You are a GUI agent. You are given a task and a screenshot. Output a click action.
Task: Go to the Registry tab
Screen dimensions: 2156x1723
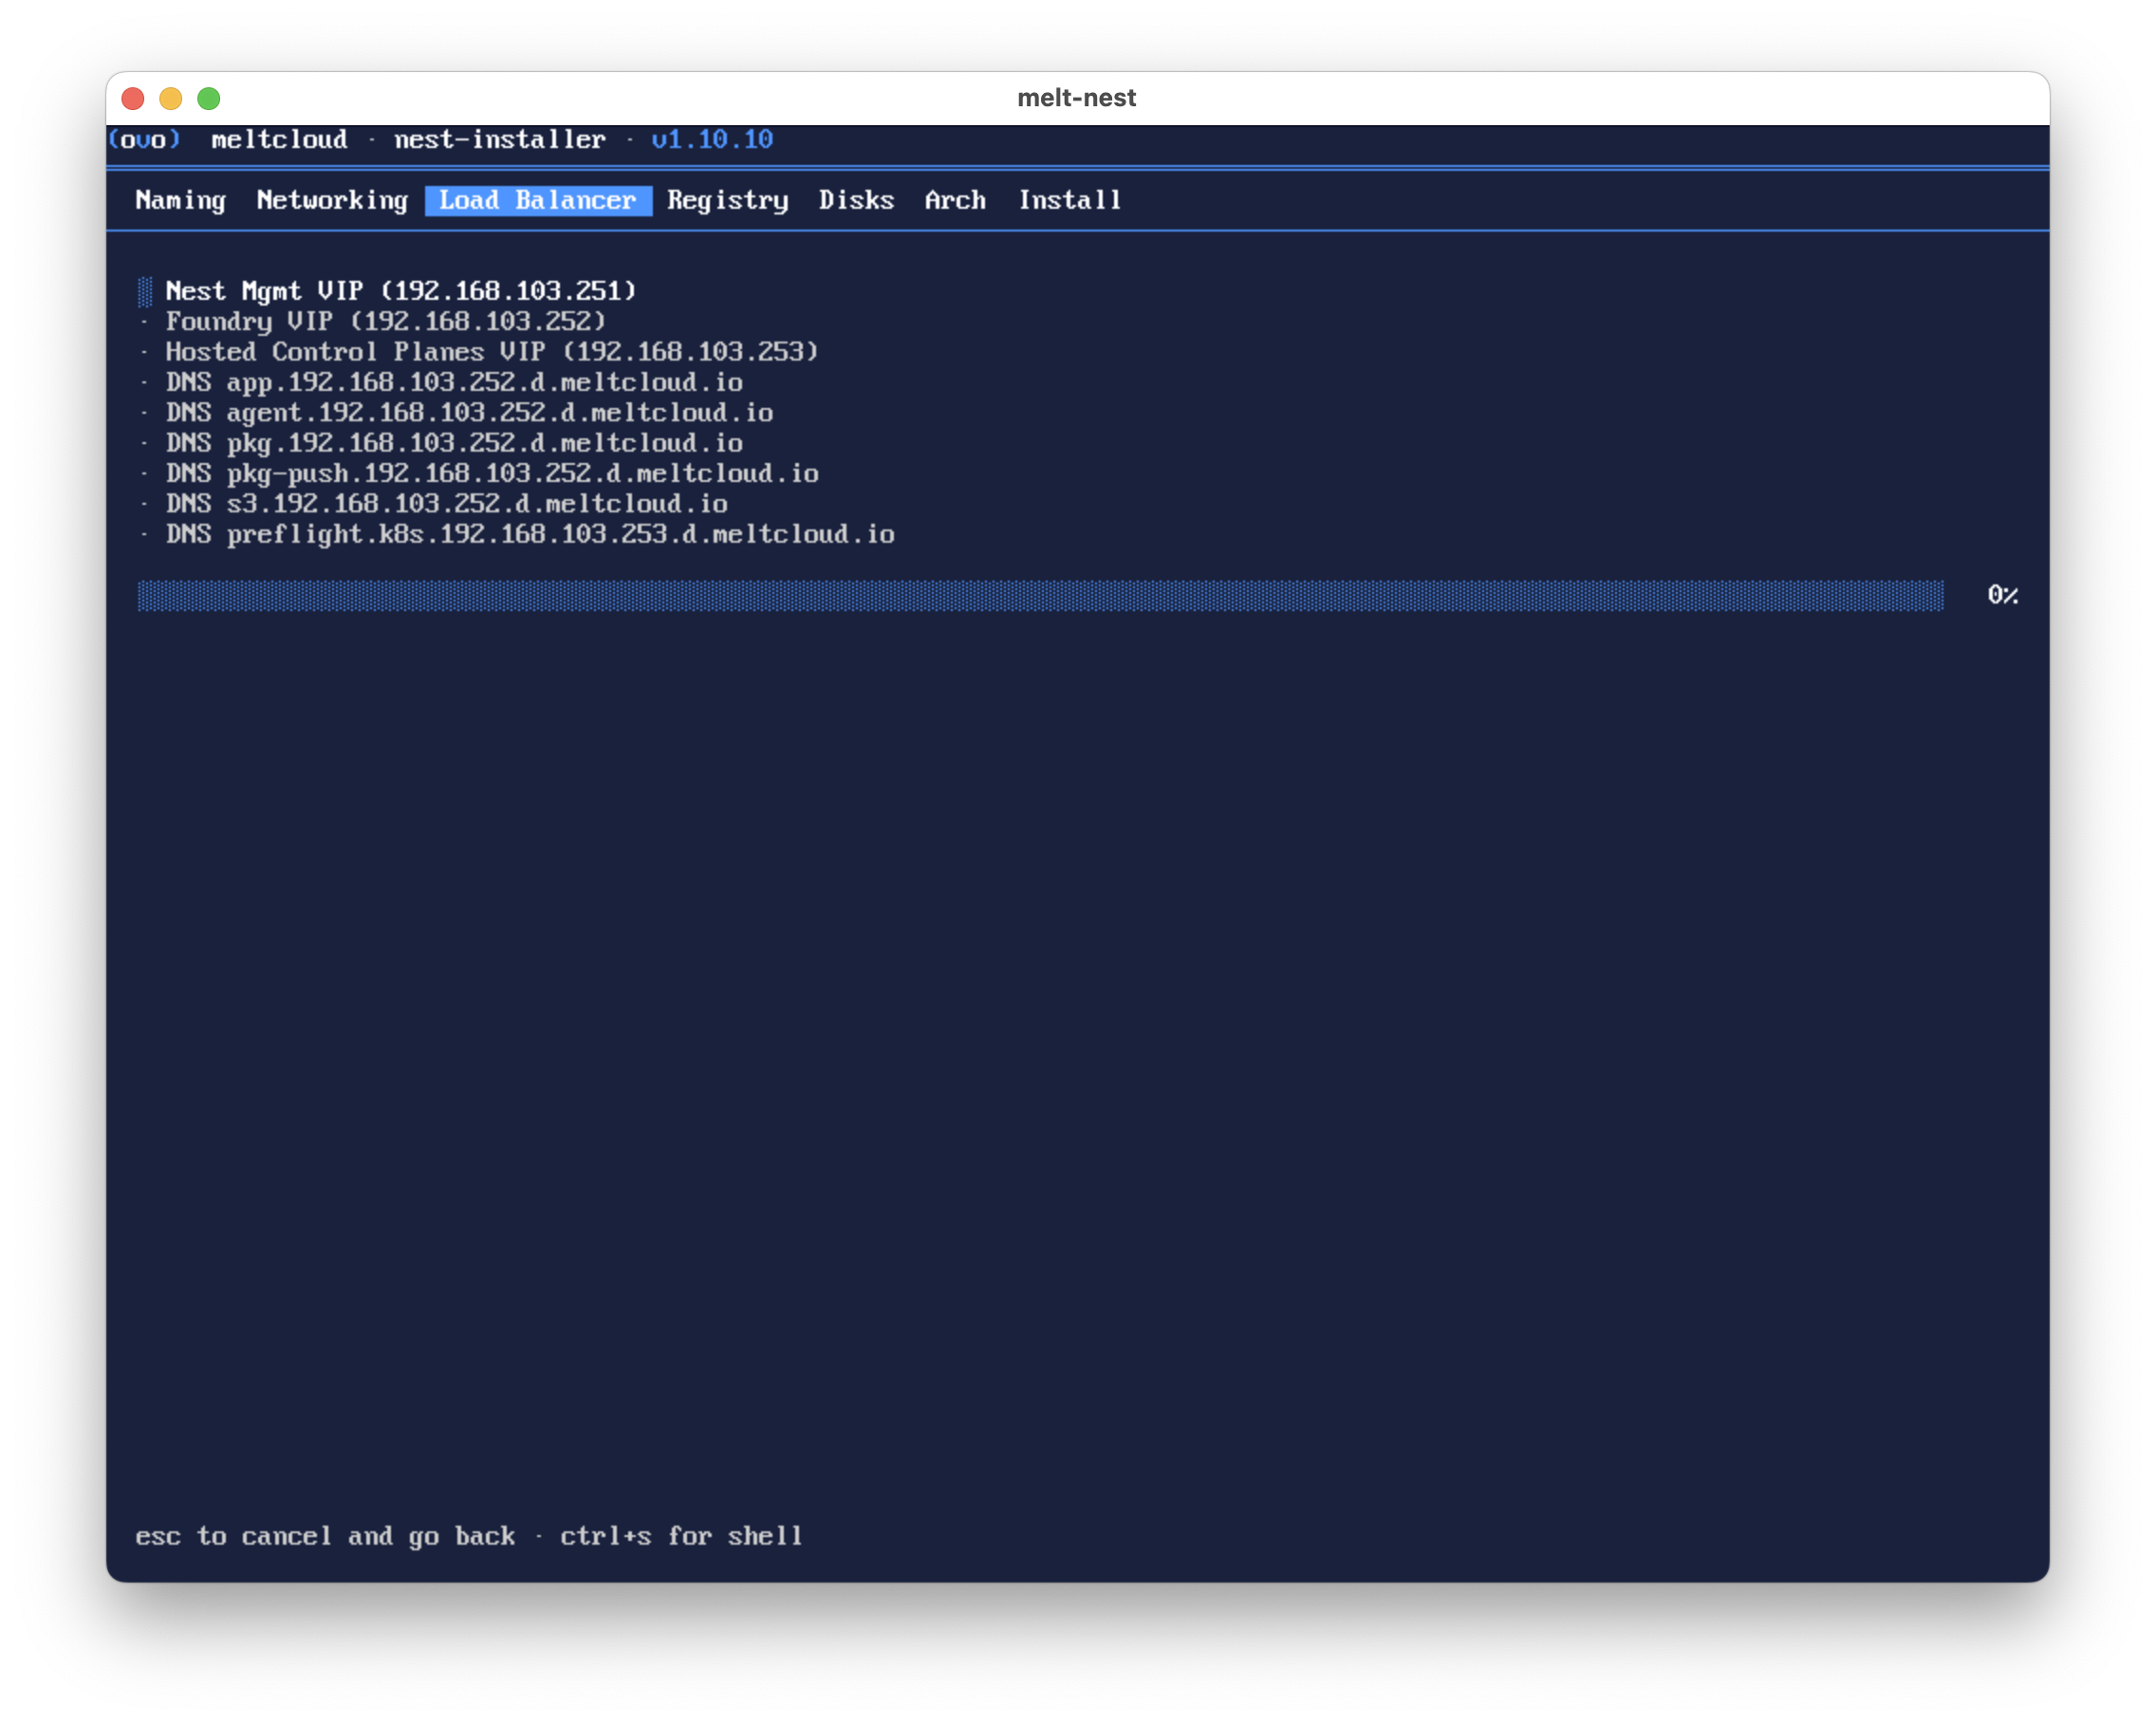pos(727,201)
